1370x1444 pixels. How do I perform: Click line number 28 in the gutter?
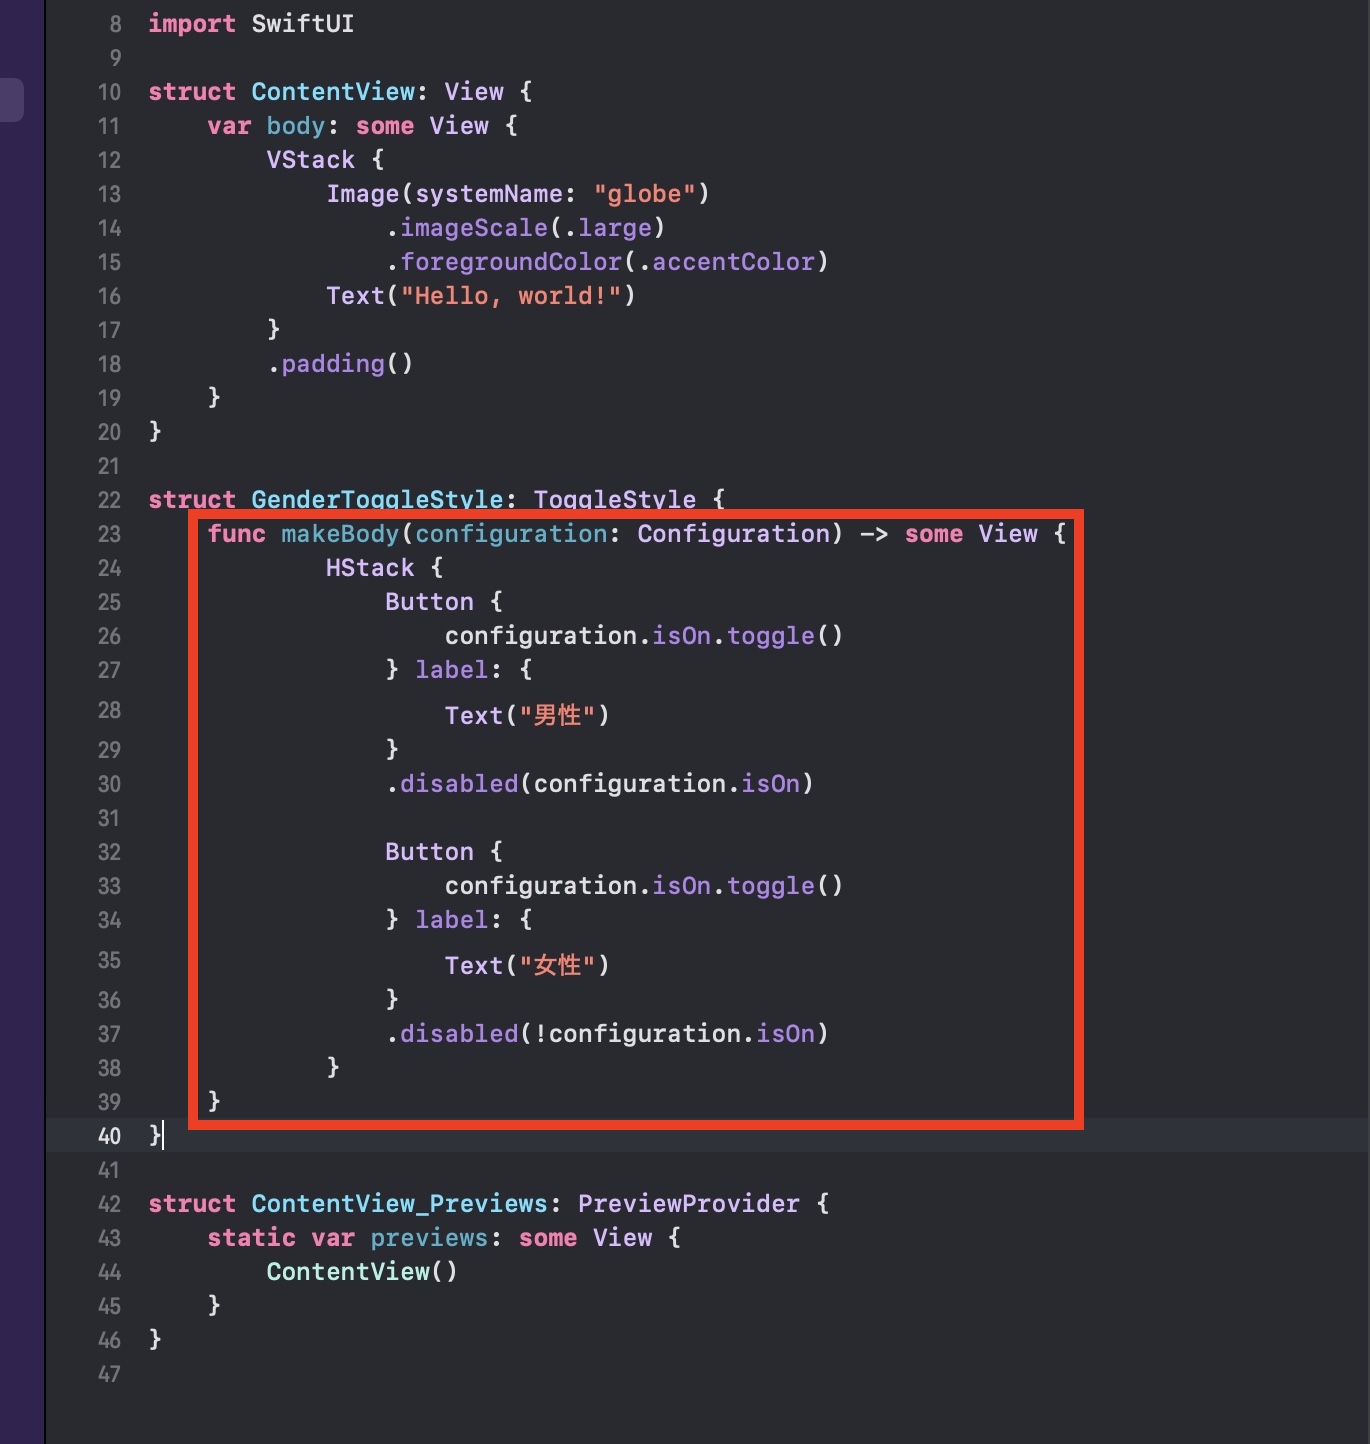point(109,710)
